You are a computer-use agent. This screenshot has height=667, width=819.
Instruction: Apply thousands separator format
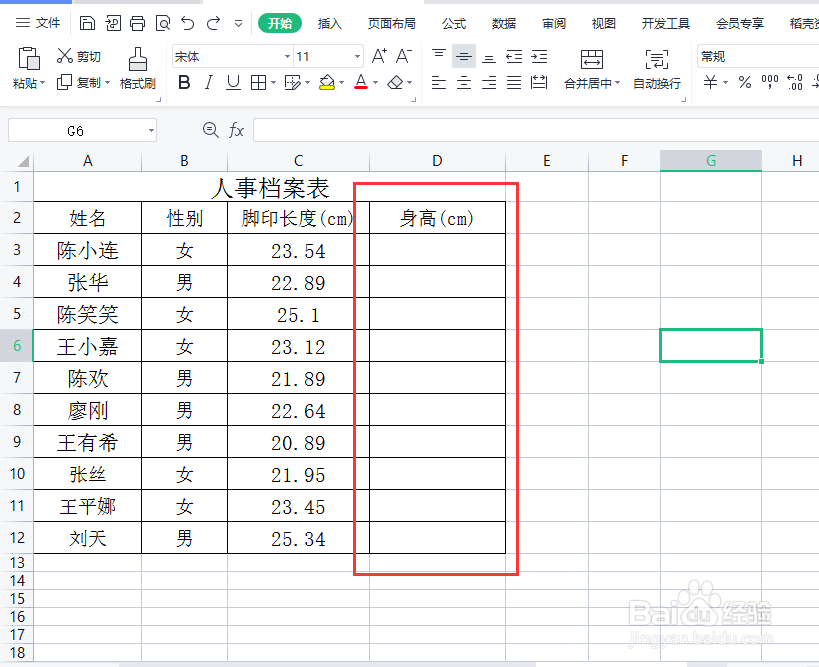point(770,82)
